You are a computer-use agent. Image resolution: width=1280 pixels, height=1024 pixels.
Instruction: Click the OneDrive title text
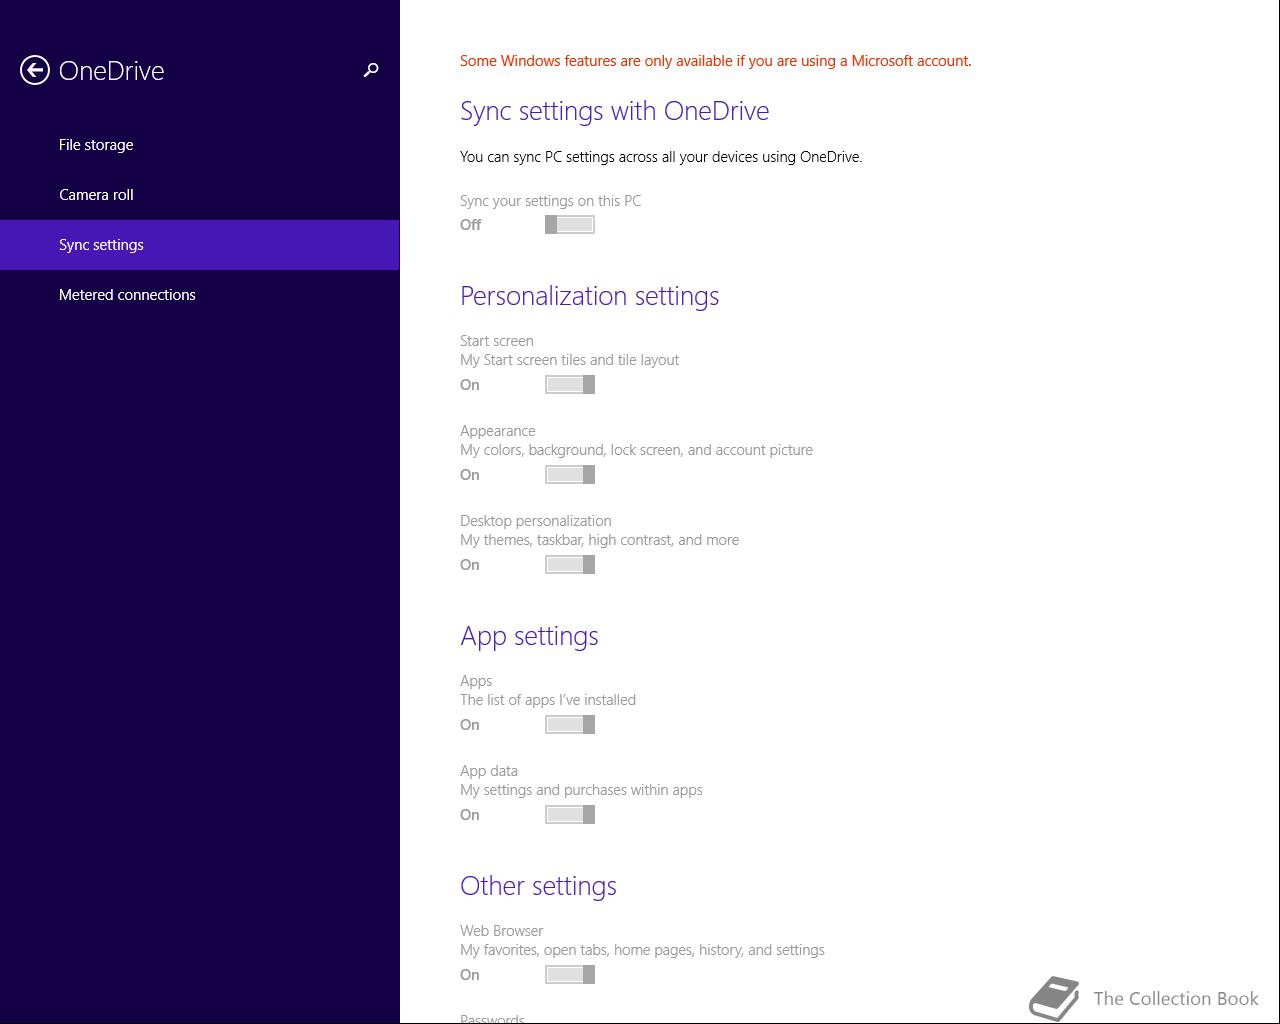pyautogui.click(x=111, y=71)
